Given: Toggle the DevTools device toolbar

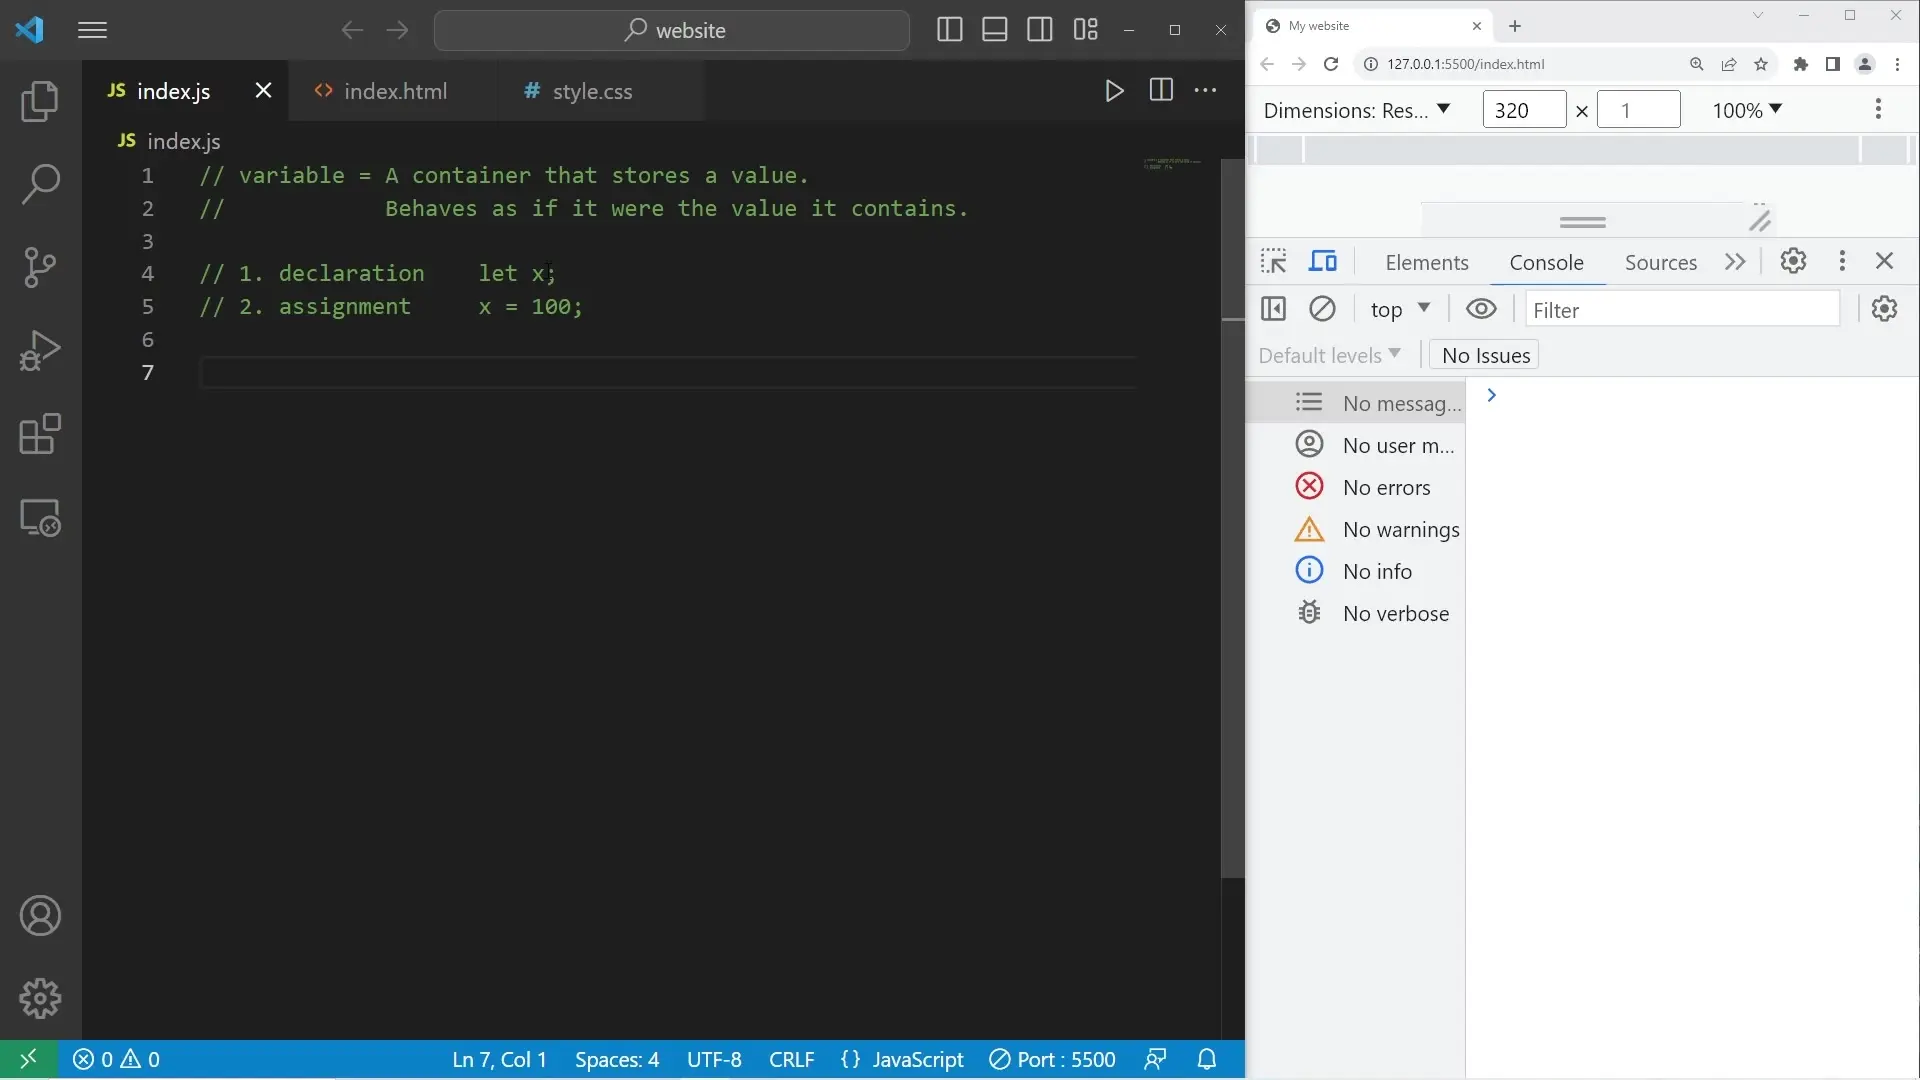Looking at the screenshot, I should pyautogui.click(x=1323, y=262).
